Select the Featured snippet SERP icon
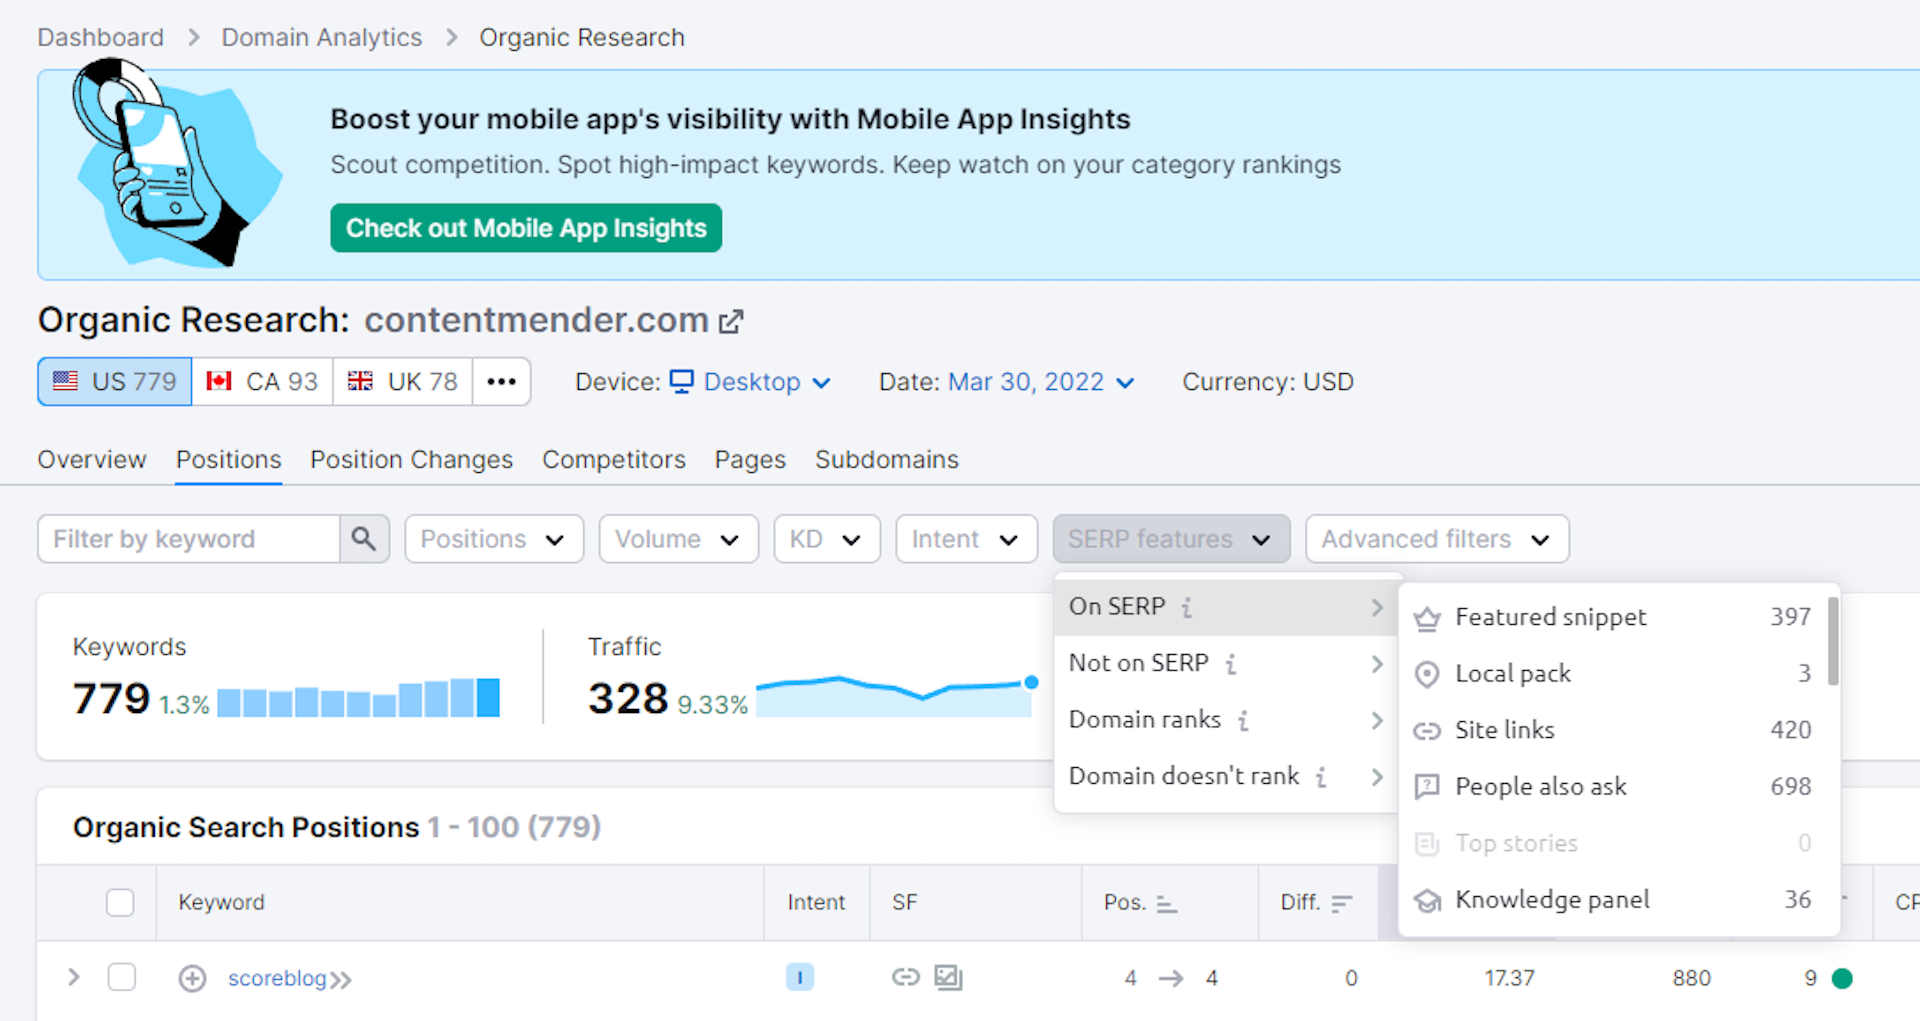1920x1021 pixels. click(x=1427, y=617)
